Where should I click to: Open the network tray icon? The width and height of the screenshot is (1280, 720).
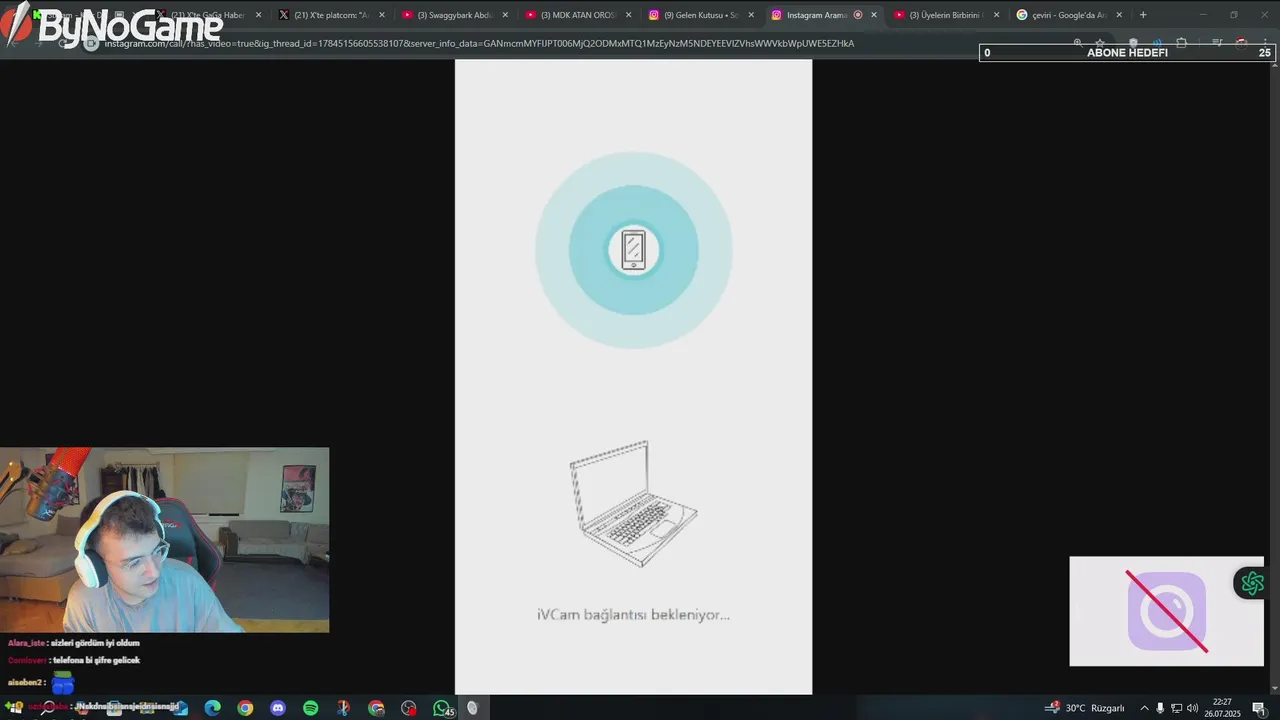[x=1176, y=708]
